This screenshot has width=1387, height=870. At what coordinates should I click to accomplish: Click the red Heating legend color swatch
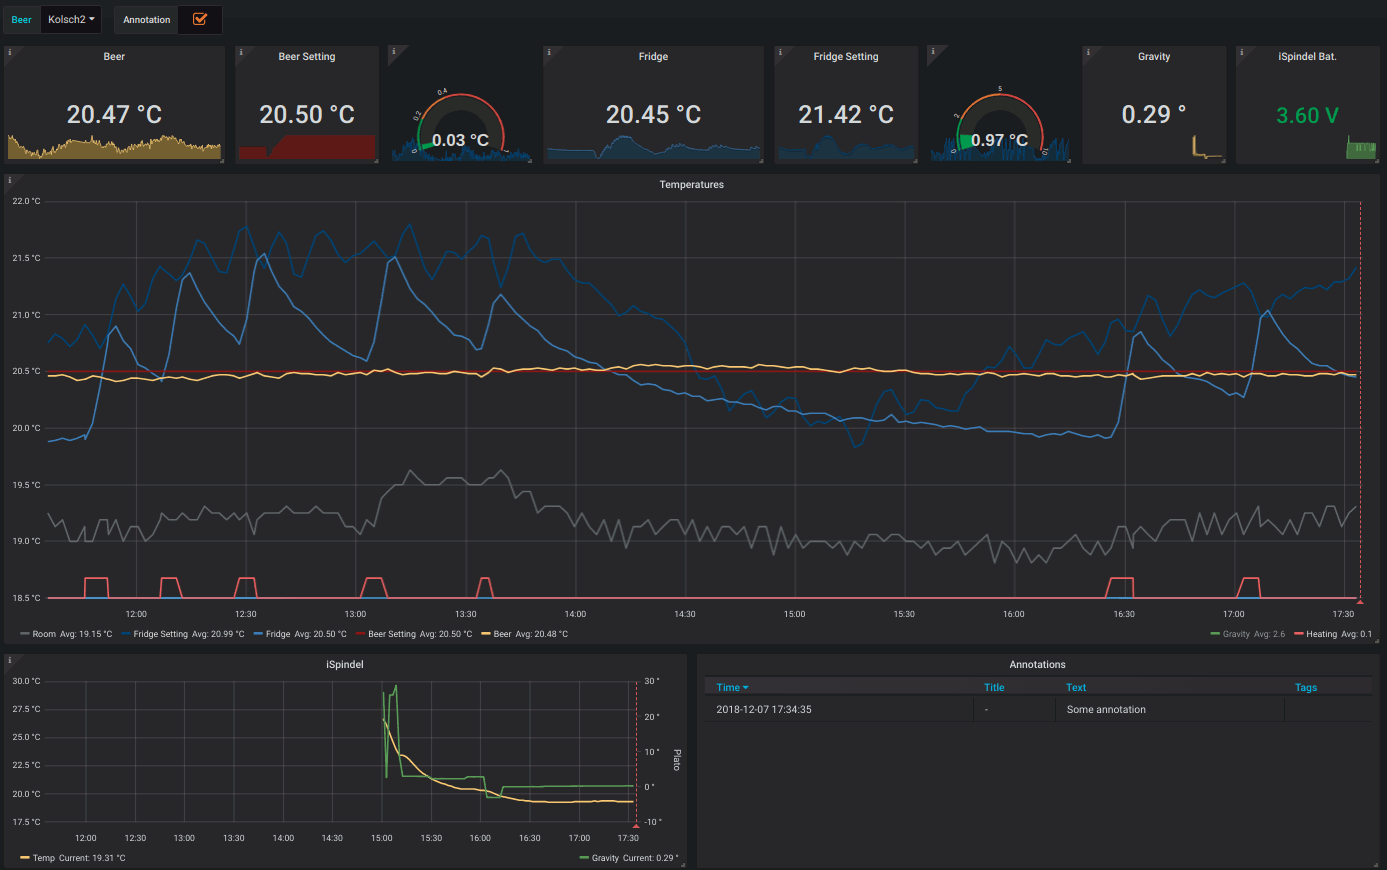pyautogui.click(x=1299, y=634)
